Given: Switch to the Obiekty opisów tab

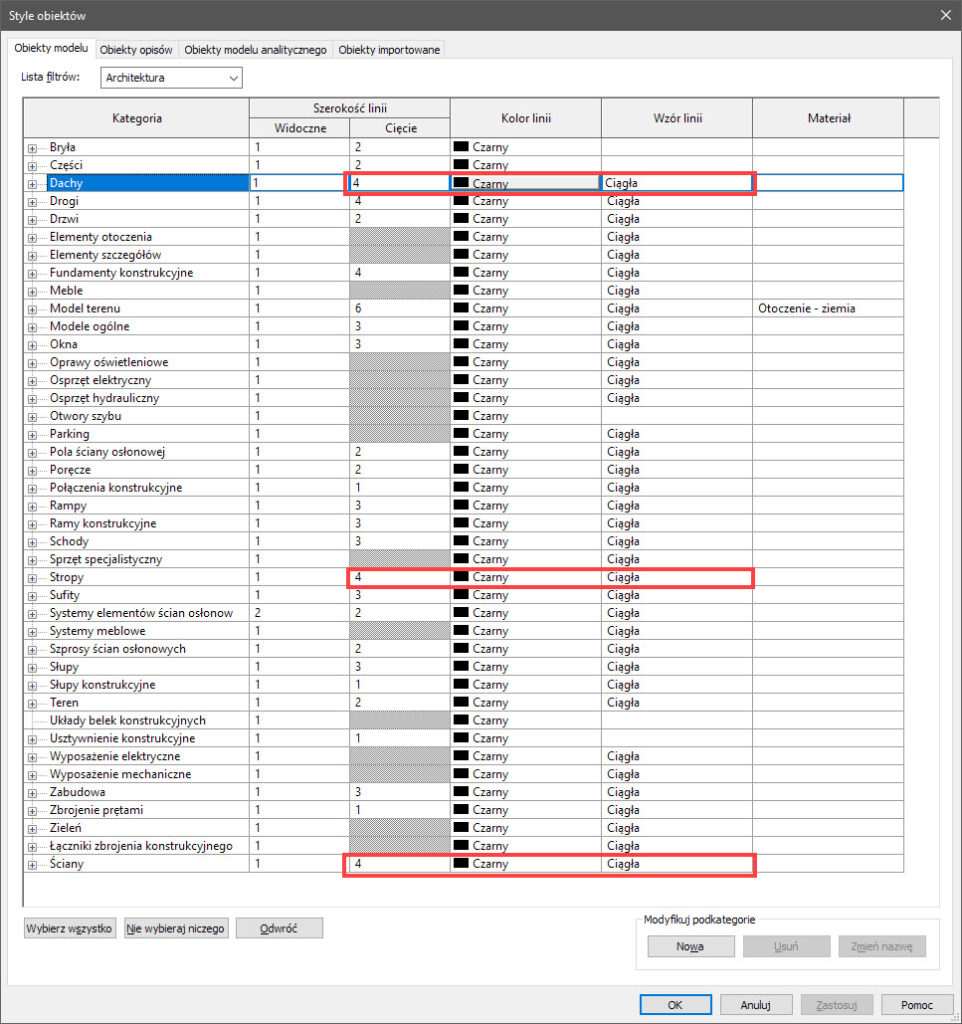Looking at the screenshot, I should (137, 50).
